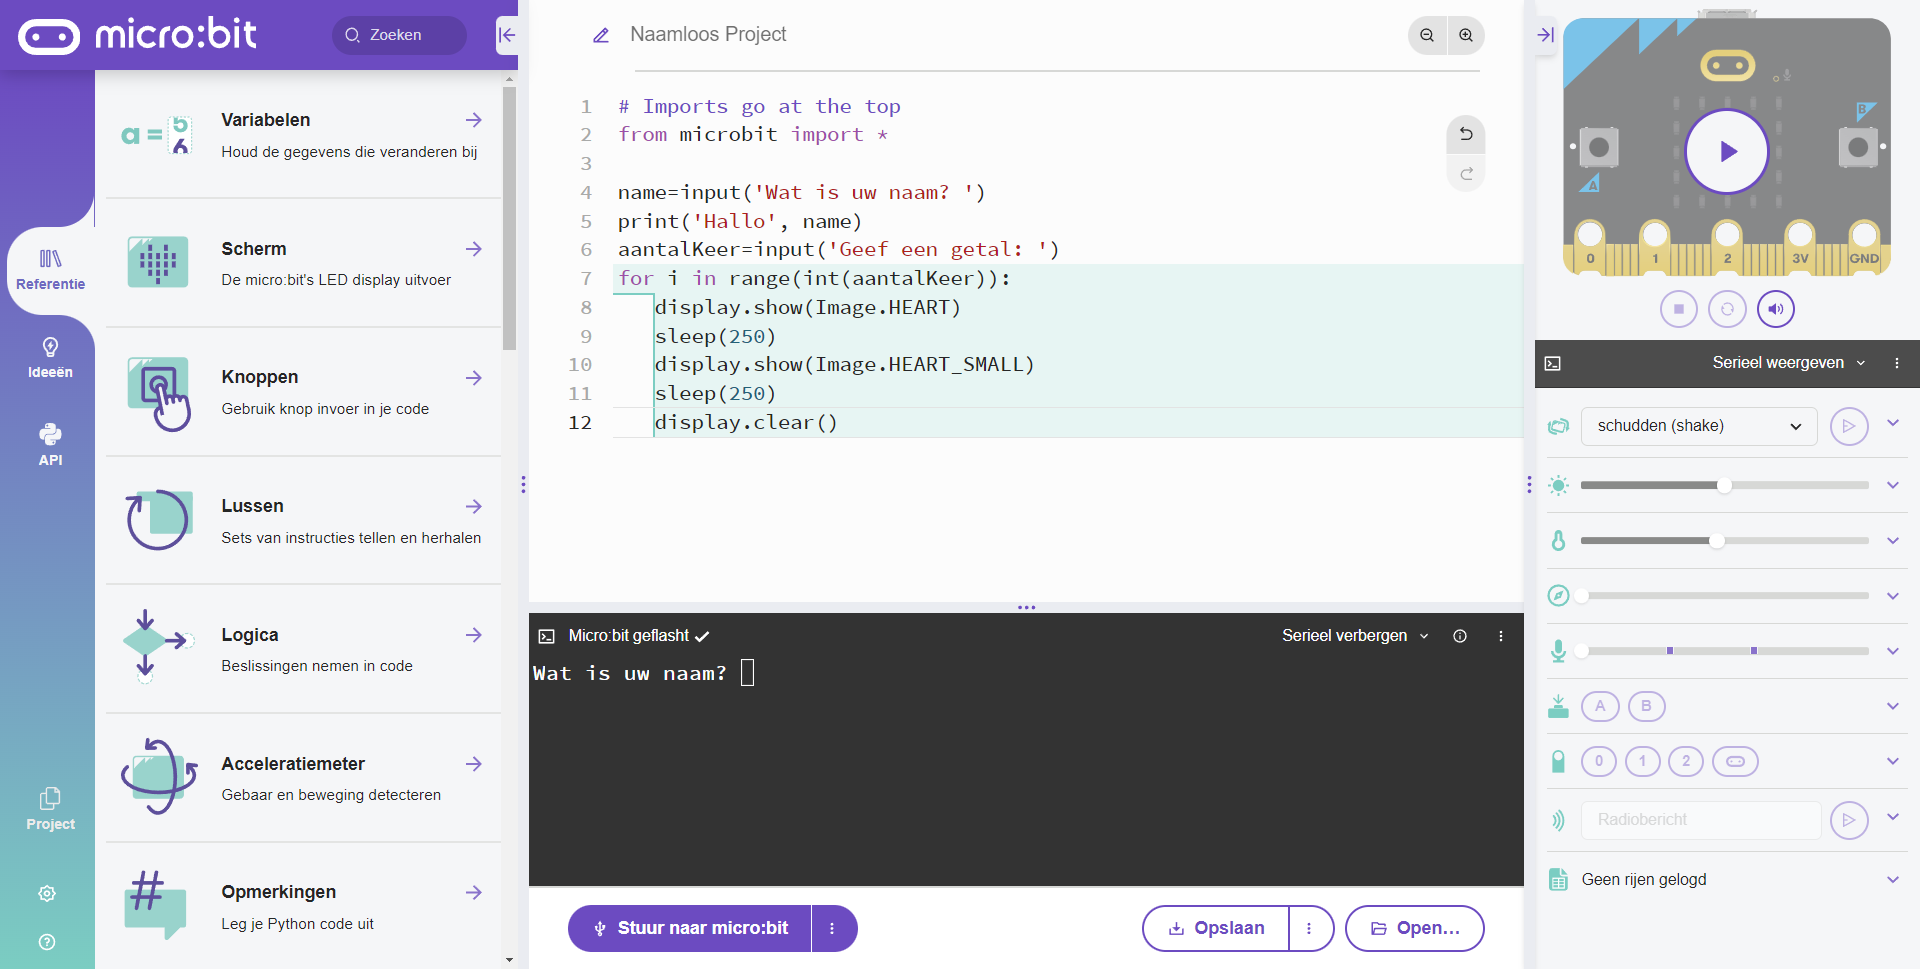Start the micro:bit simulator
The image size is (1920, 969).
coord(1727,151)
